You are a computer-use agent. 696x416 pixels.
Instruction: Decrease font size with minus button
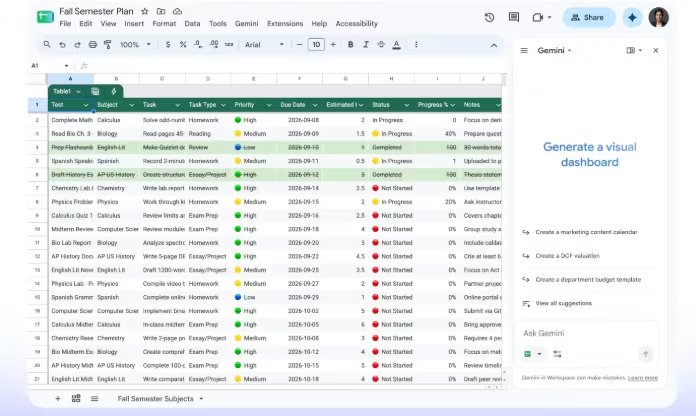pyautogui.click(x=299, y=44)
